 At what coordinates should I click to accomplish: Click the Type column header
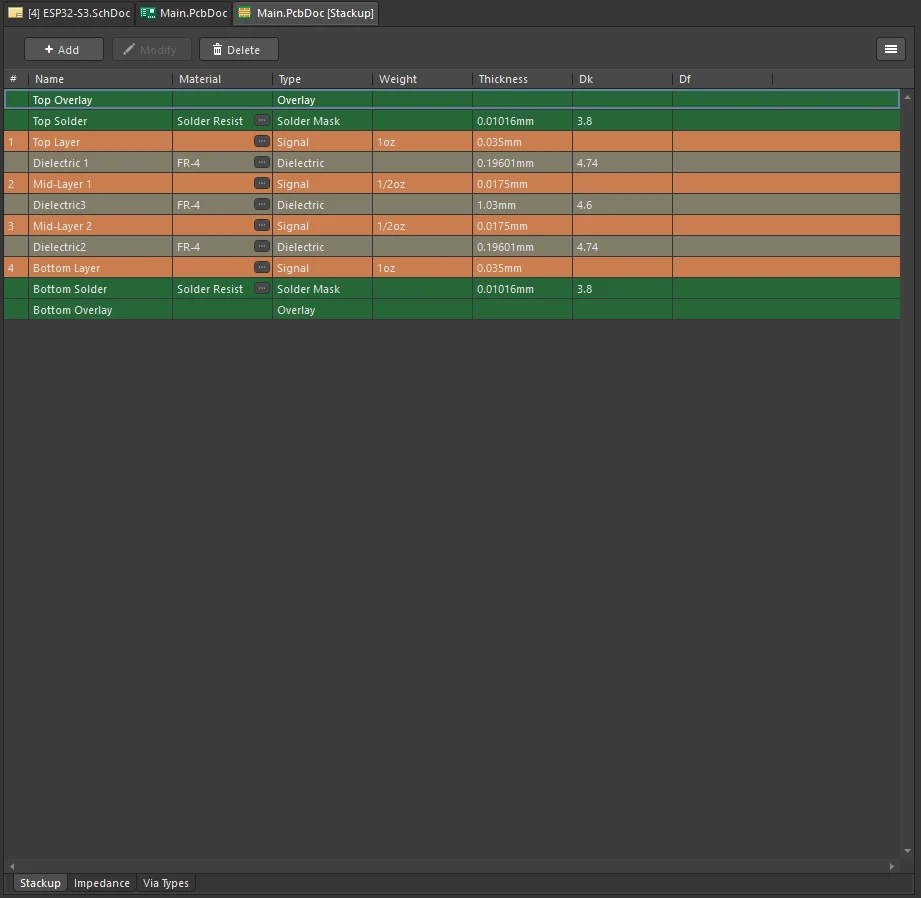[x=322, y=79]
